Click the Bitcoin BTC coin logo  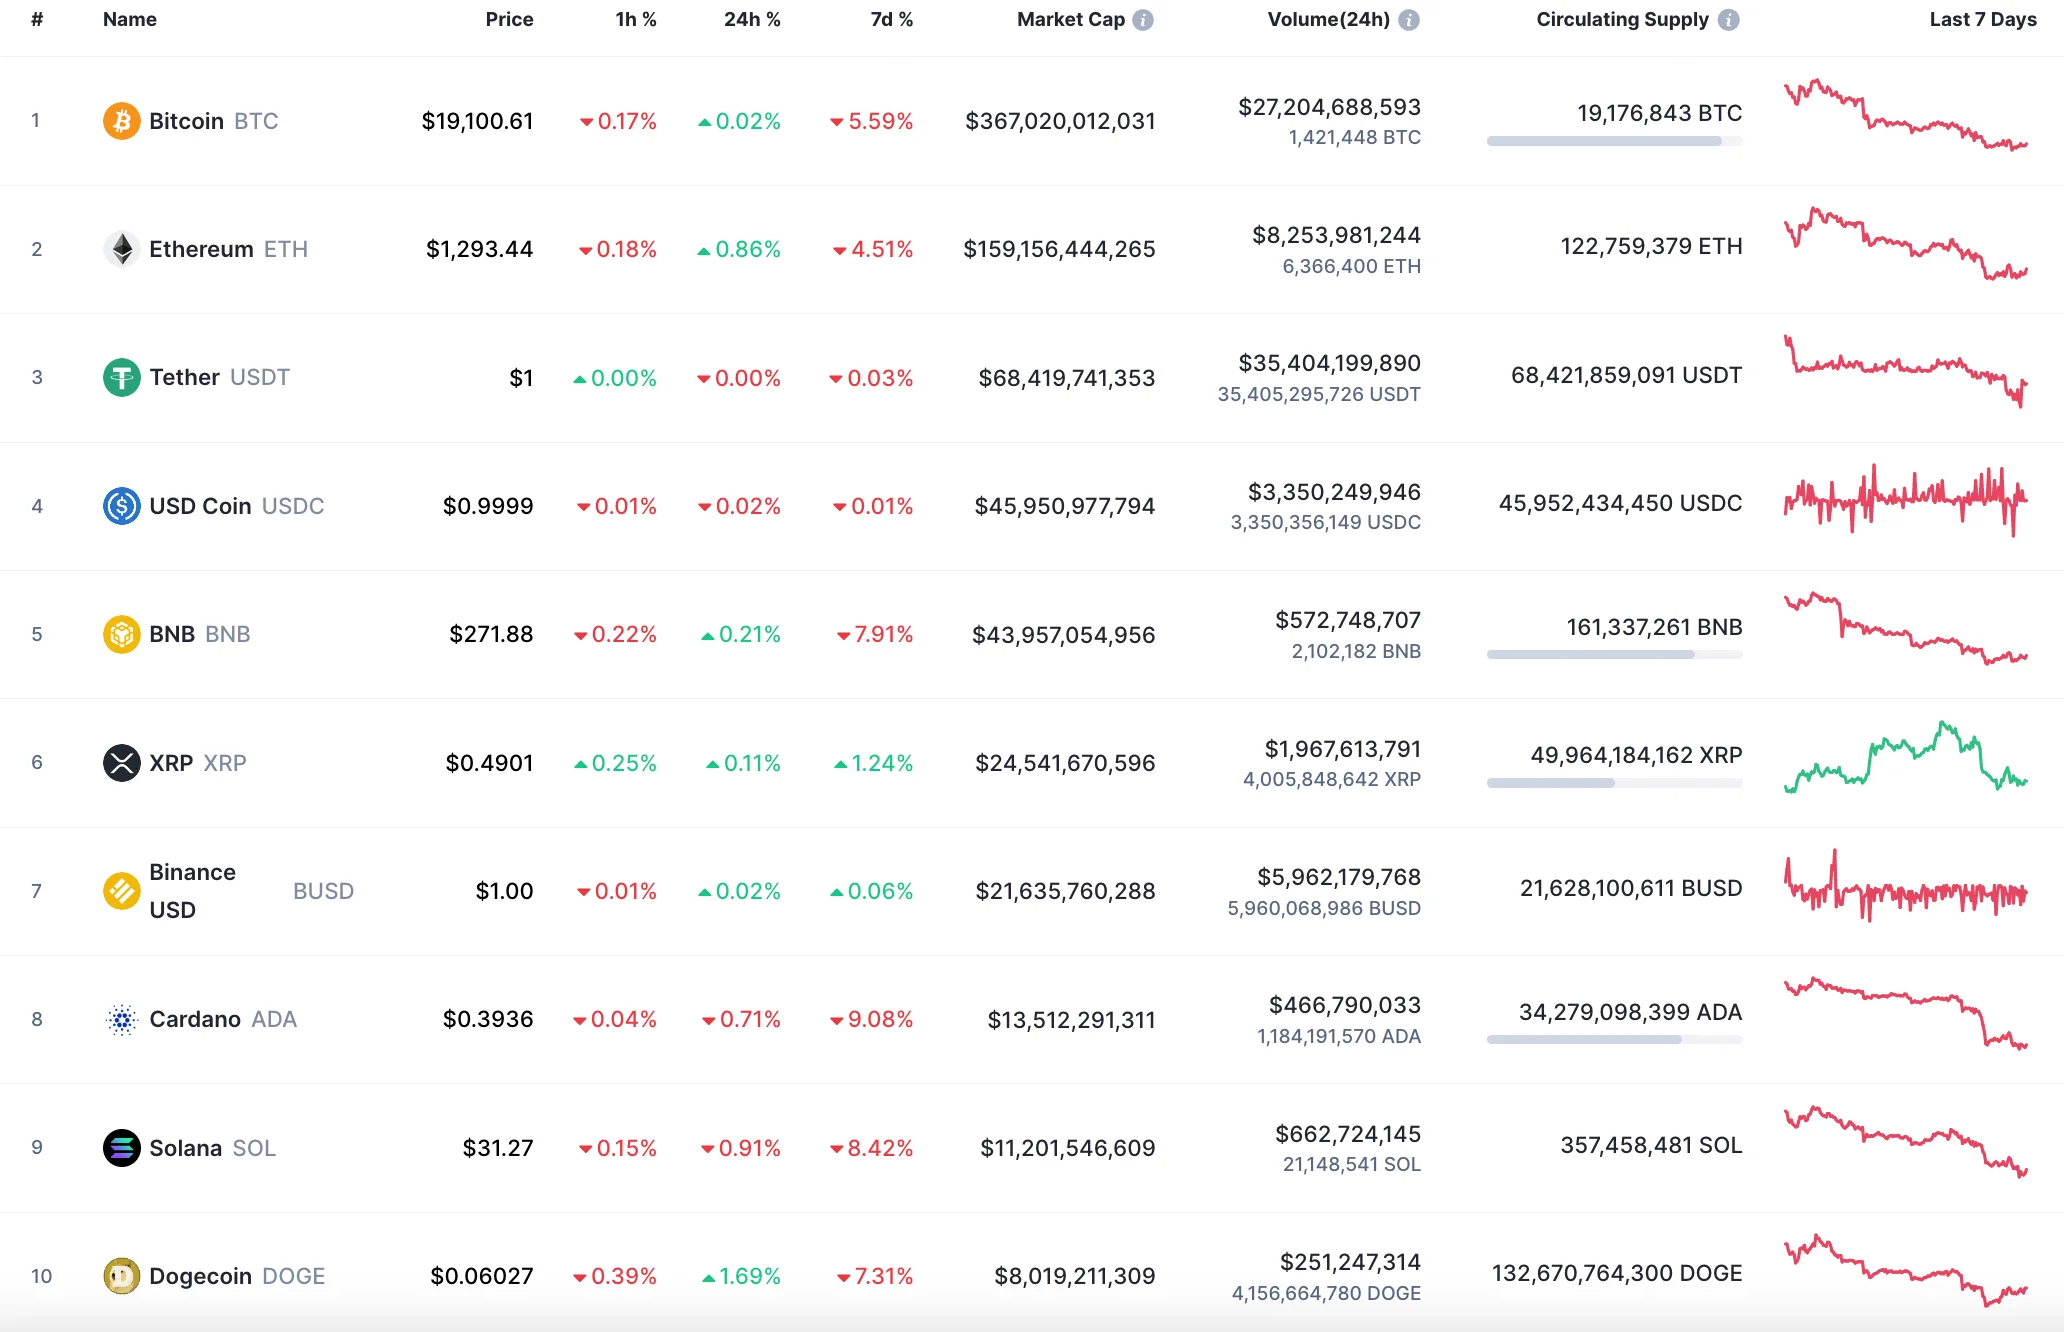pyautogui.click(x=121, y=121)
